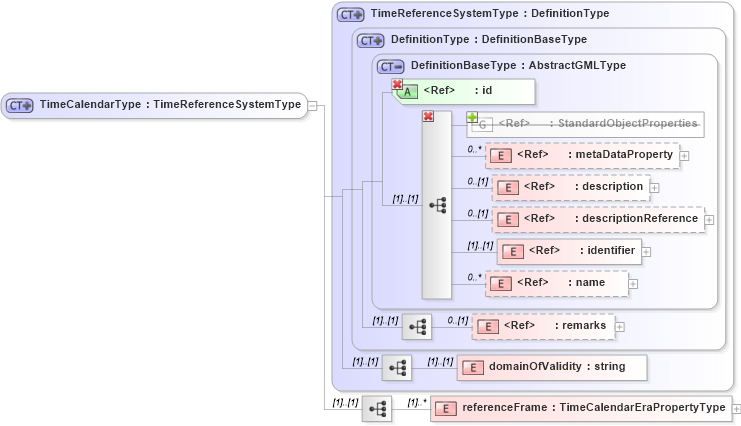Image resolution: width=741 pixels, height=426 pixels.
Task: Select the identifier element label
Action: coord(582,251)
